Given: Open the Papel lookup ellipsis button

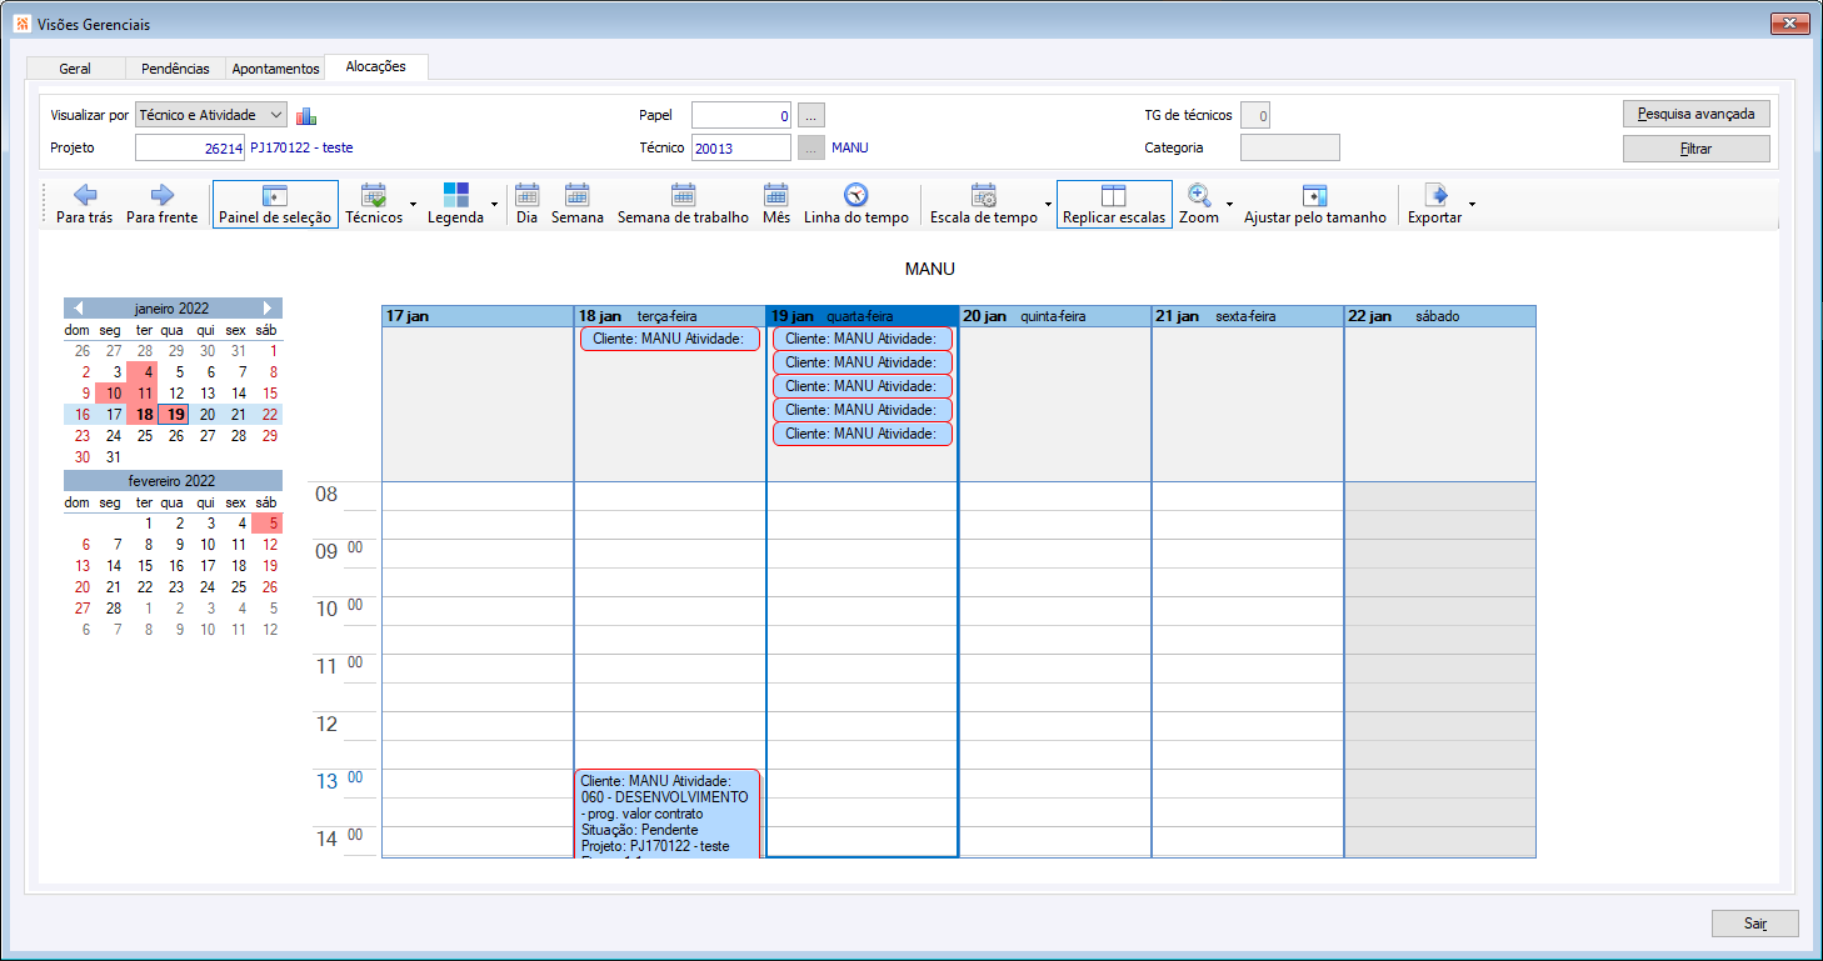Looking at the screenshot, I should pos(811,115).
